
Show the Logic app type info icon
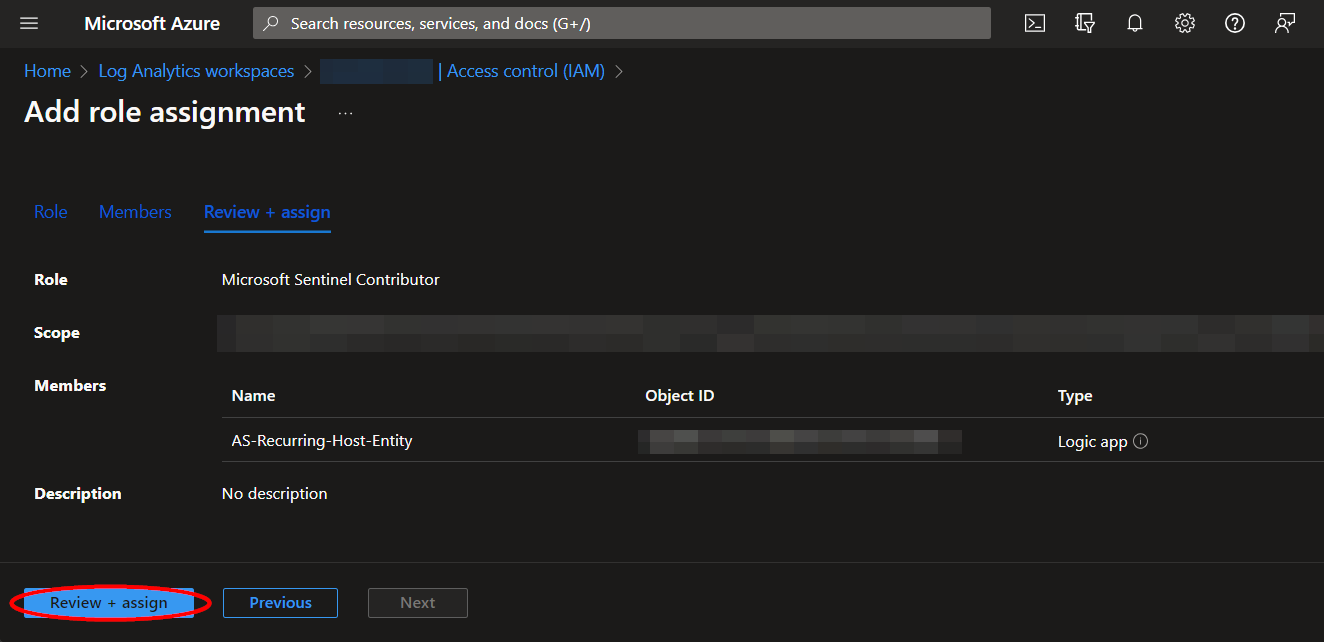pos(1140,441)
